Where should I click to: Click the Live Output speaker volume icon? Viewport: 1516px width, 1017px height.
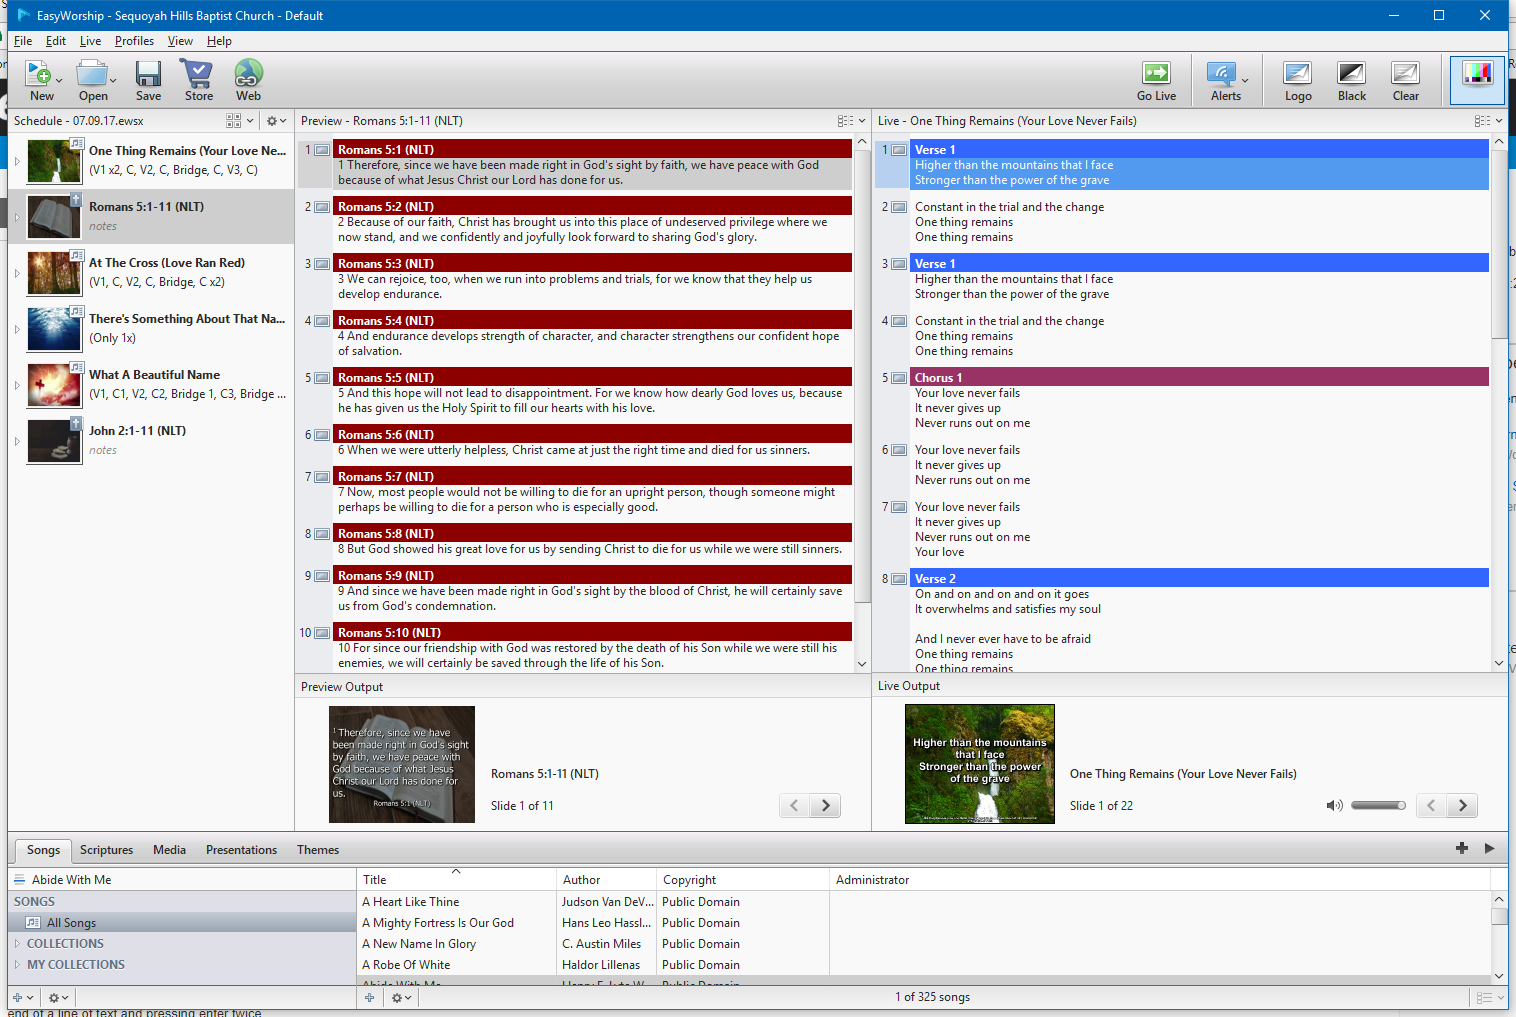[x=1334, y=805]
